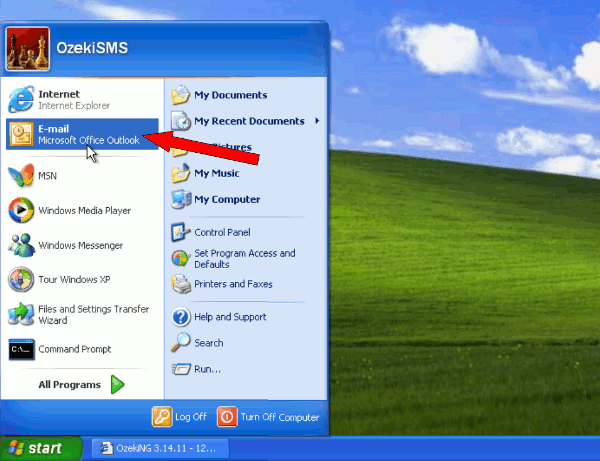The width and height of the screenshot is (600, 461).
Task: Click Set Program Access and Defaults text
Action: click(x=245, y=259)
